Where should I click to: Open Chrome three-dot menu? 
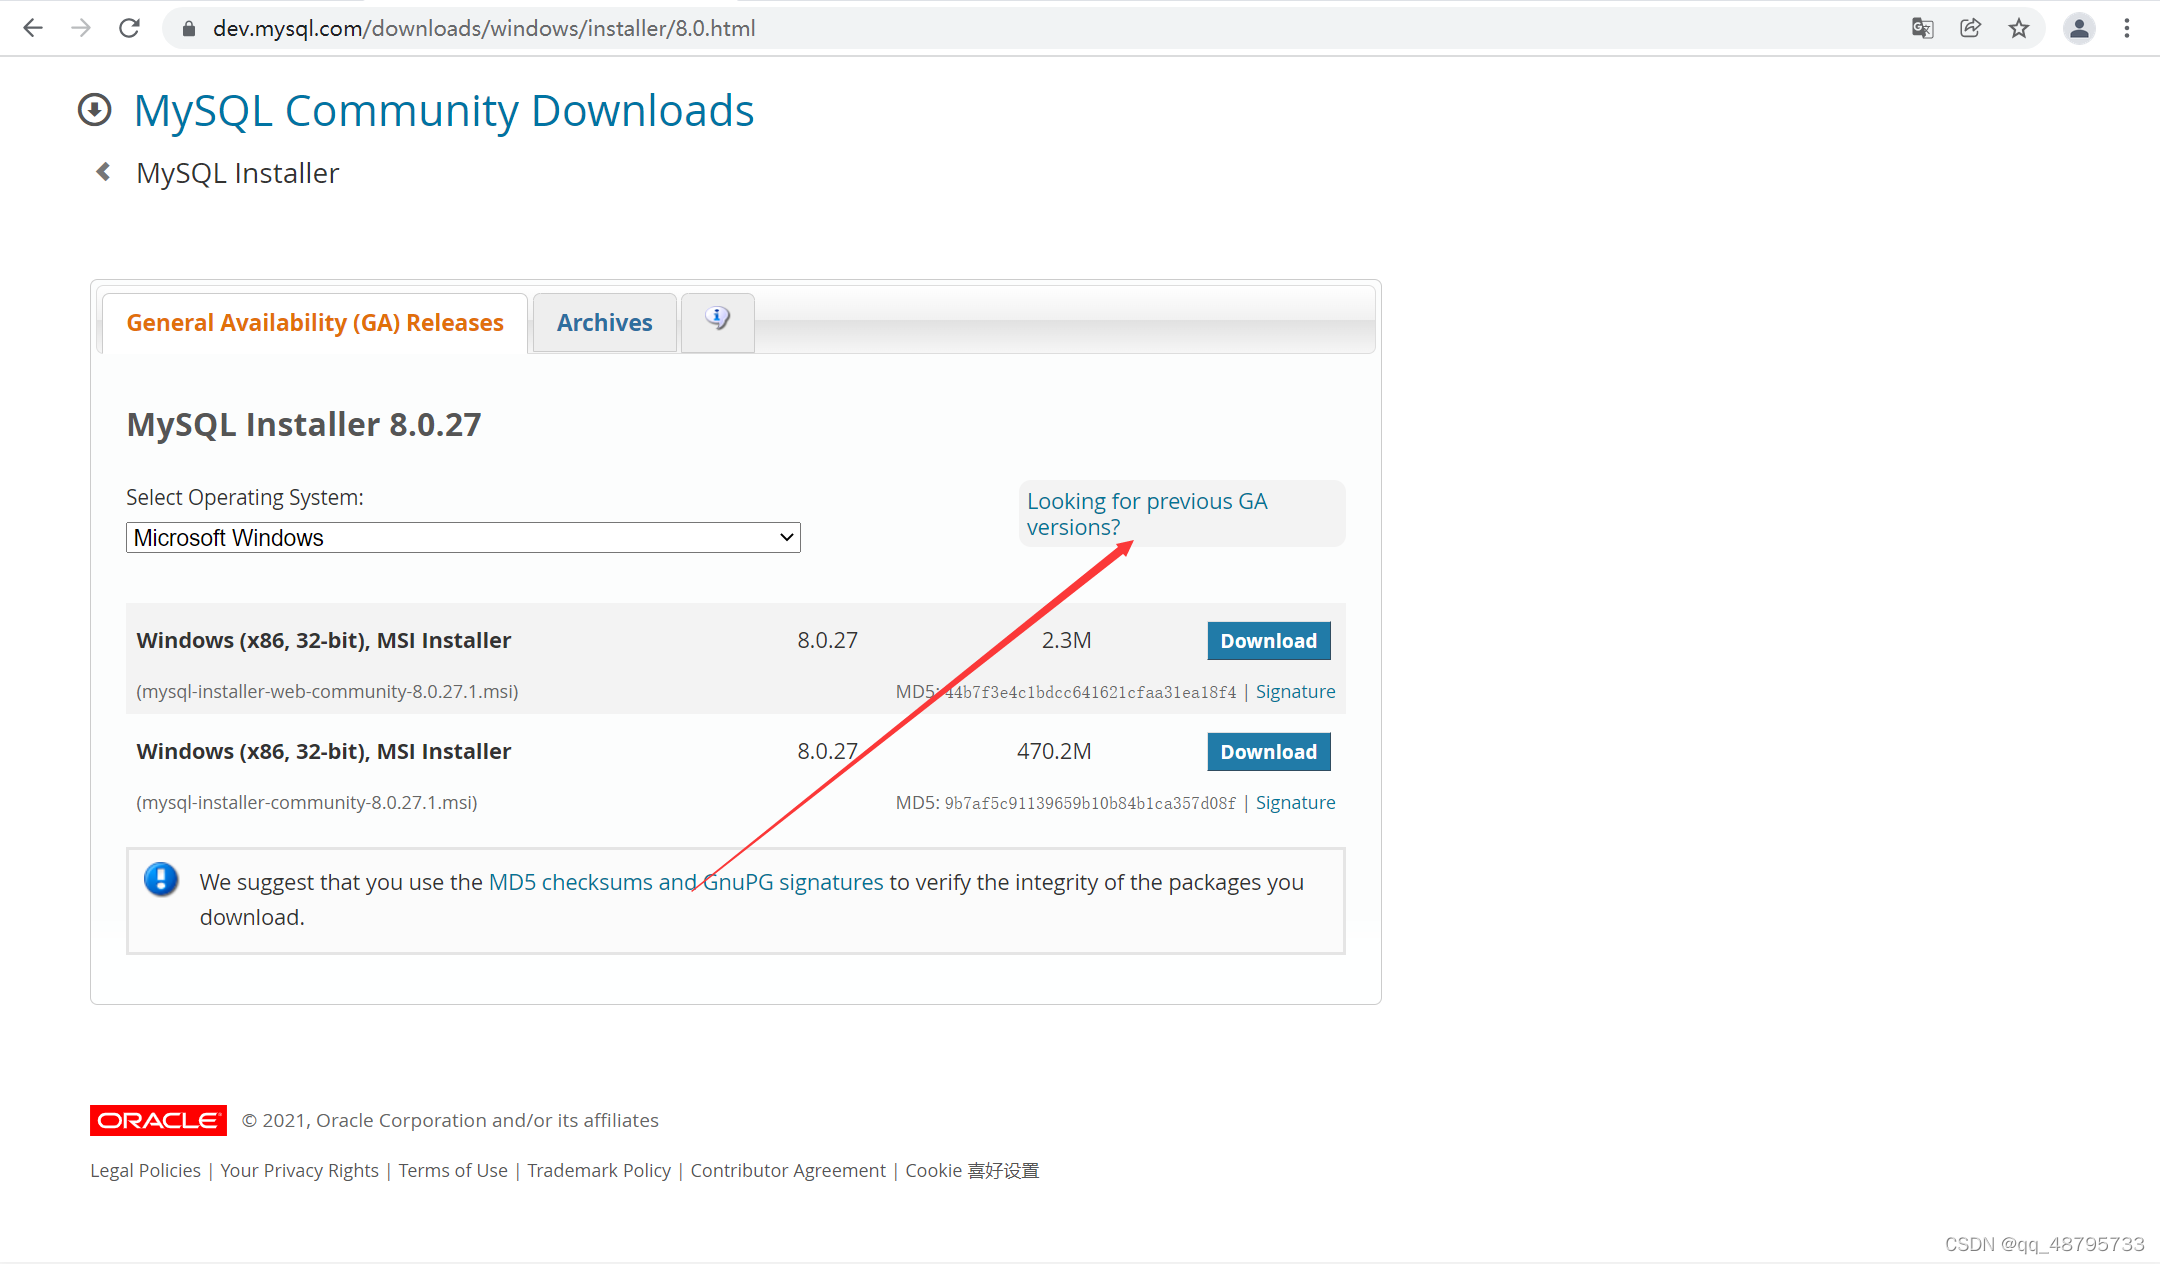2127,28
